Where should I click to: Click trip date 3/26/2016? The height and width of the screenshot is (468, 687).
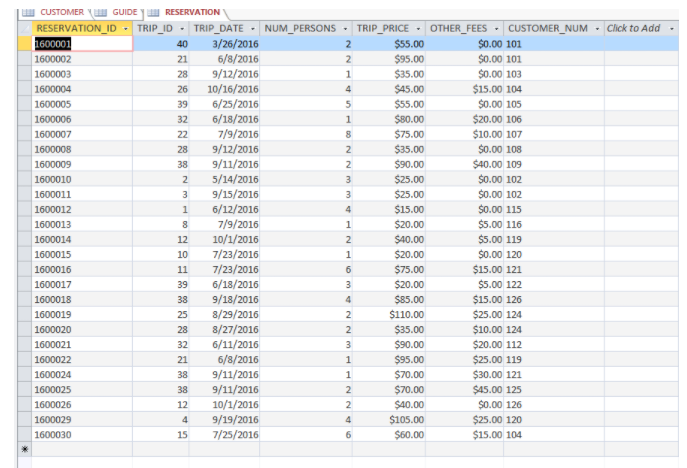(x=224, y=44)
